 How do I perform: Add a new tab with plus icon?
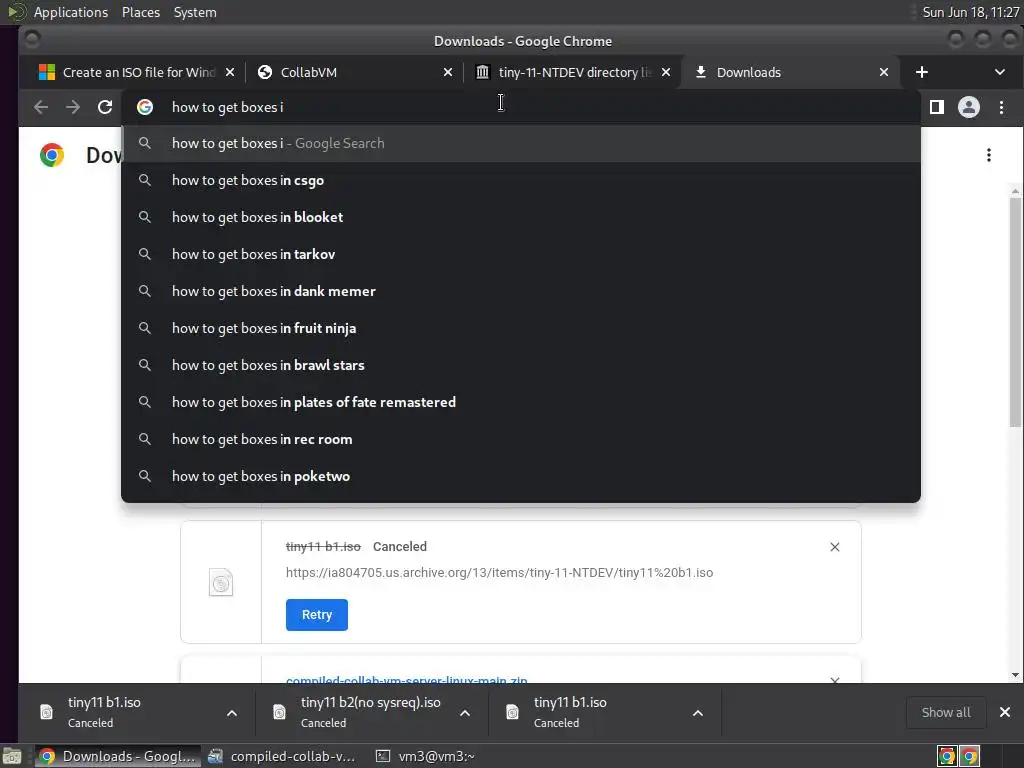pyautogui.click(x=921, y=72)
